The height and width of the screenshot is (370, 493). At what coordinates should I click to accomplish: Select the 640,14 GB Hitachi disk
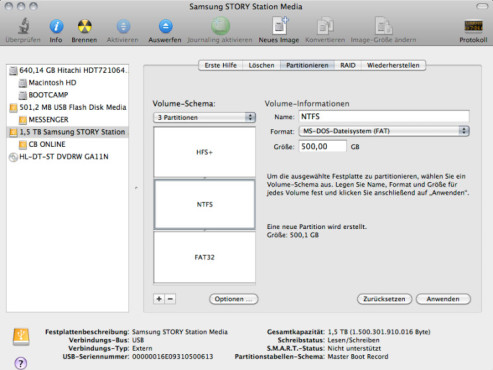coord(68,70)
